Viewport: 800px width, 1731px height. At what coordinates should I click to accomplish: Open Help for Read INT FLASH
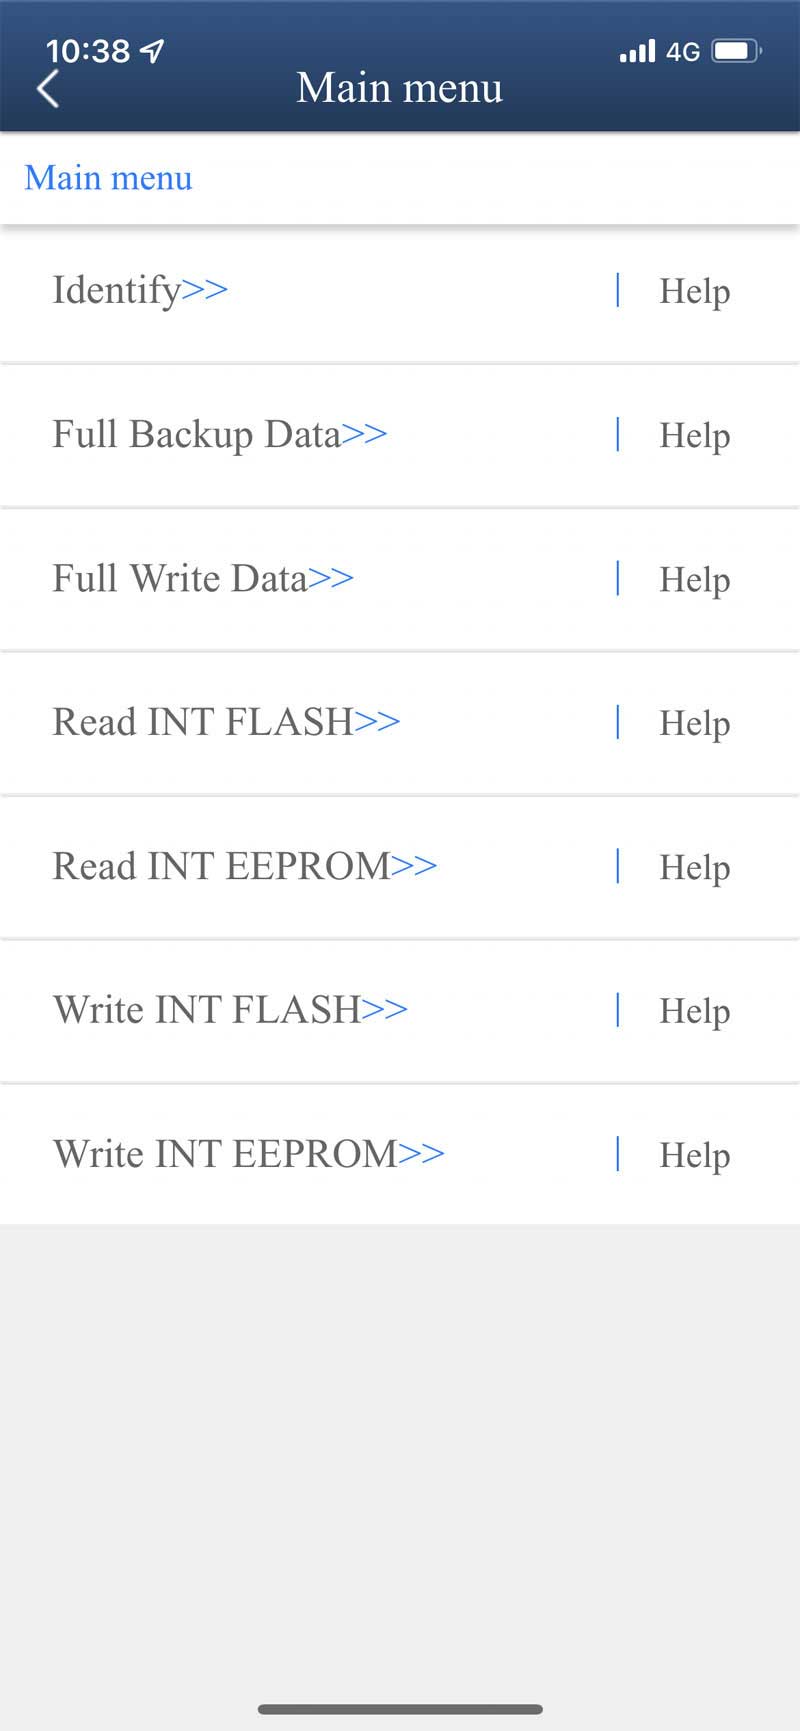tap(694, 723)
